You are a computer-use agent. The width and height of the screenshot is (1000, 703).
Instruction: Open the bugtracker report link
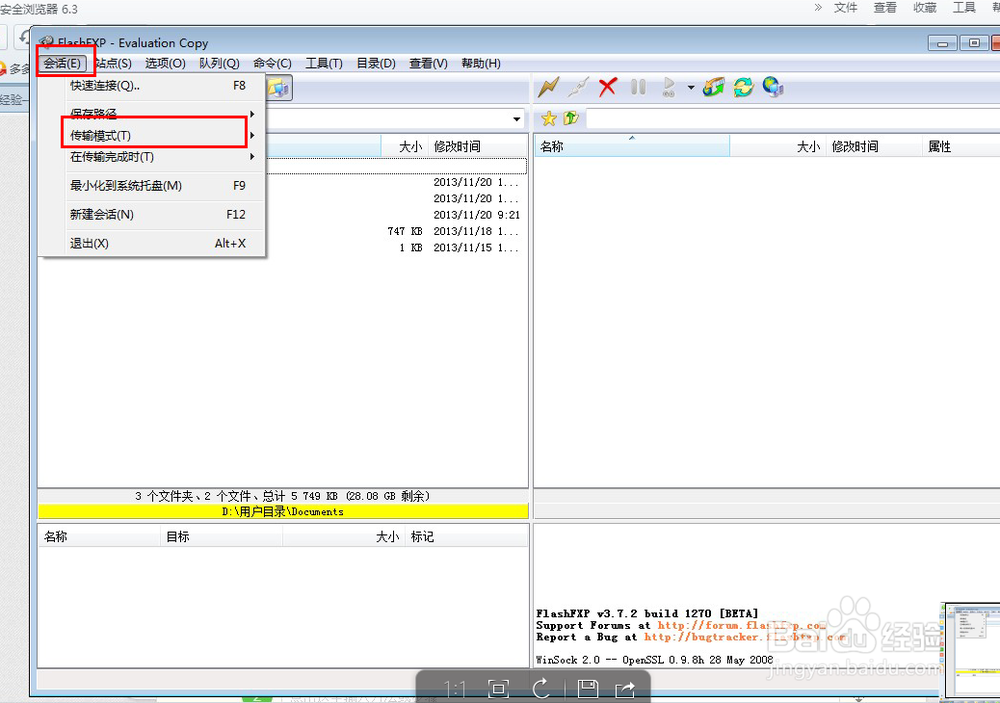click(x=744, y=637)
